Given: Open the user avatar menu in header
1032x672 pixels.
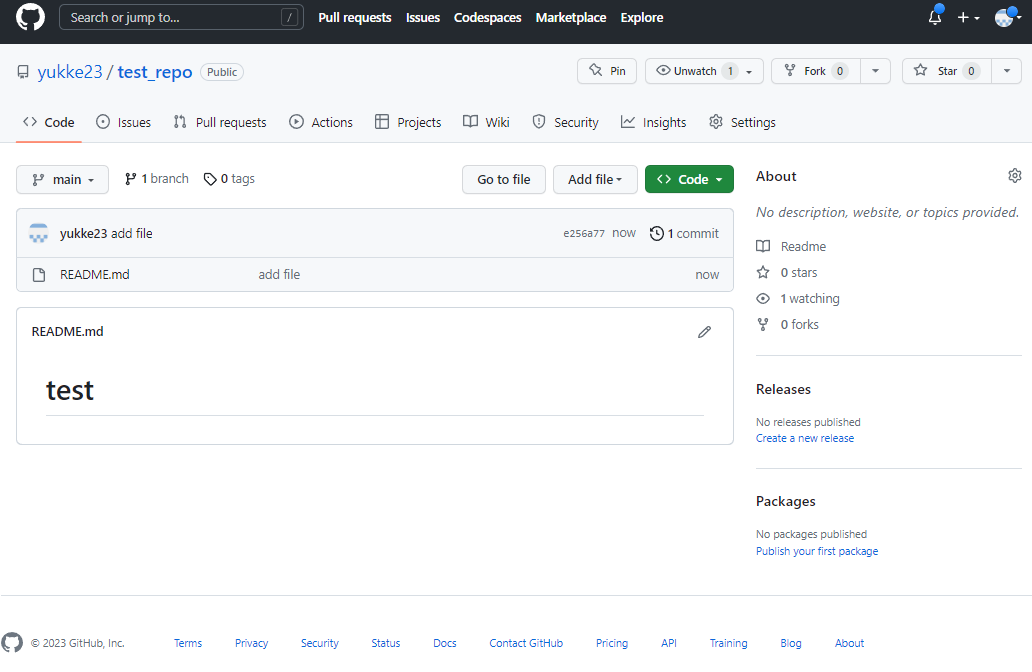Looking at the screenshot, I should pos(1008,18).
